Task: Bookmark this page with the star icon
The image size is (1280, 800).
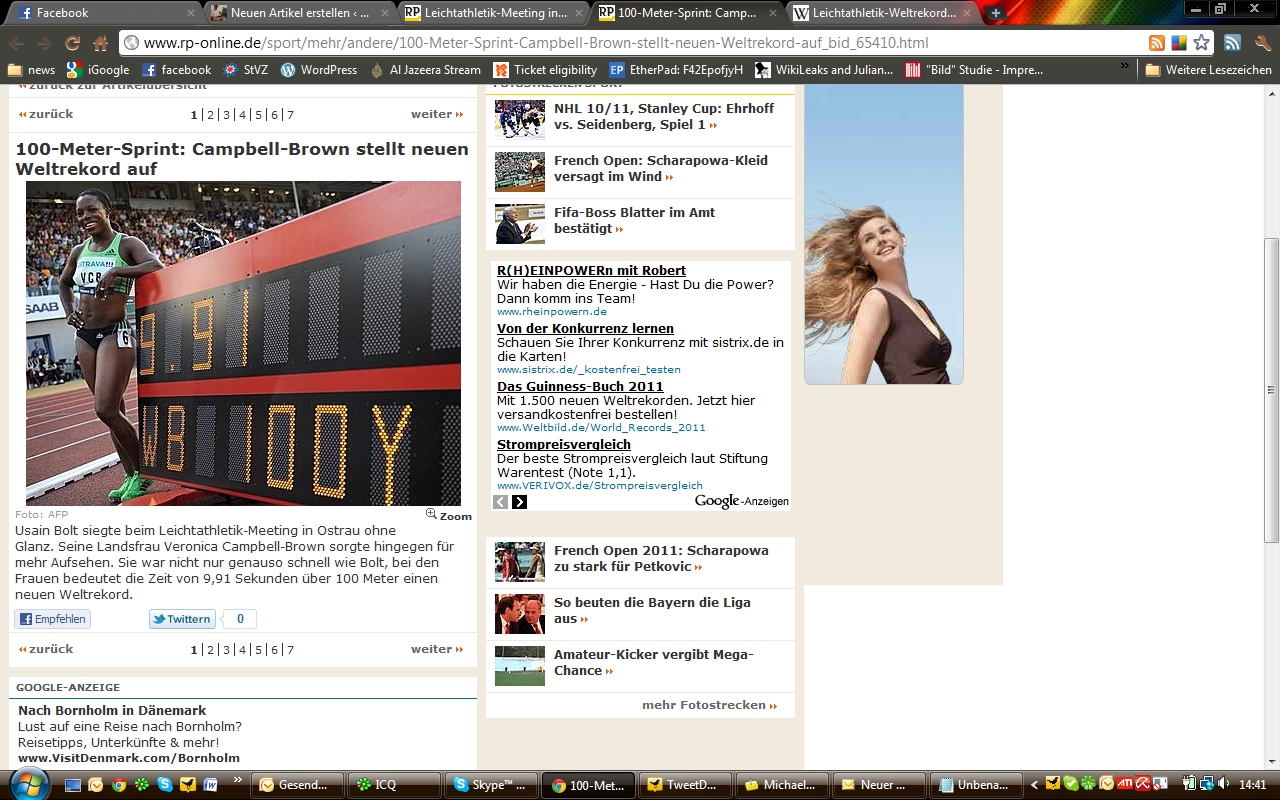Action: (1201, 43)
